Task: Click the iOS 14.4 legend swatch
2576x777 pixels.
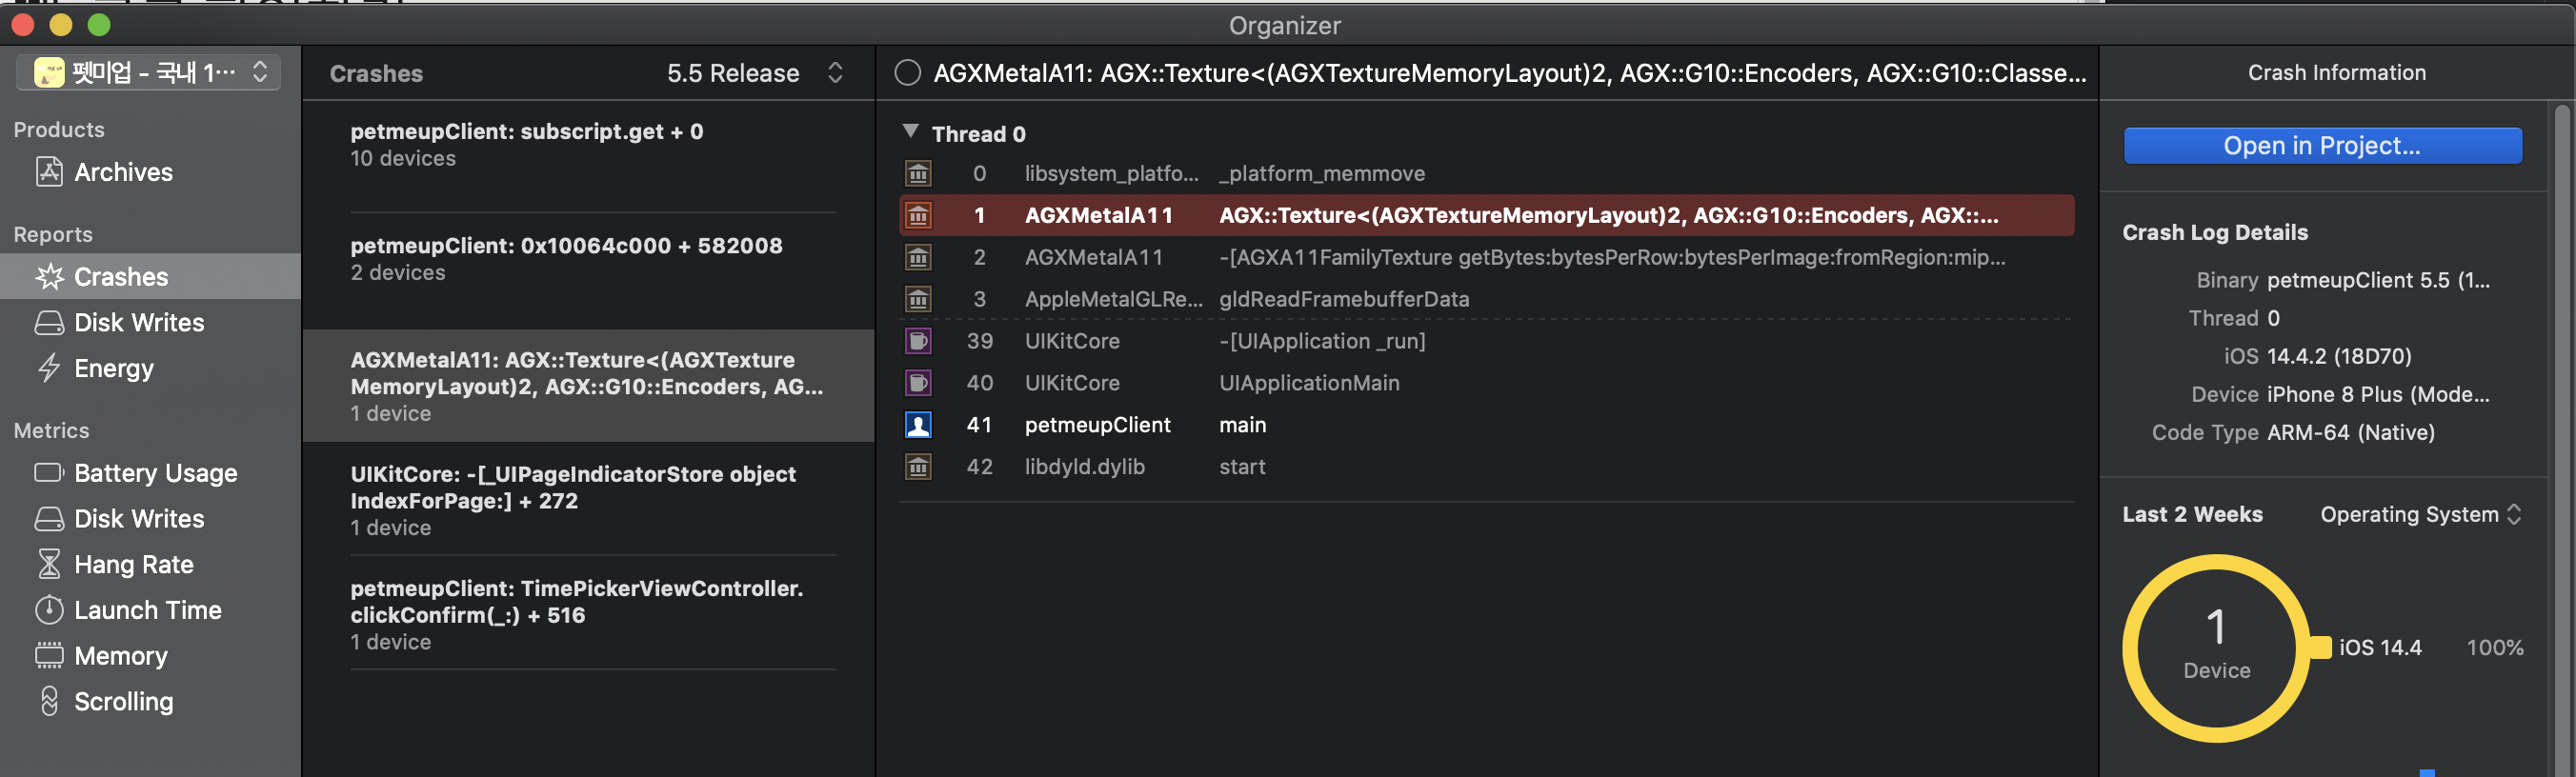Action: (2321, 648)
